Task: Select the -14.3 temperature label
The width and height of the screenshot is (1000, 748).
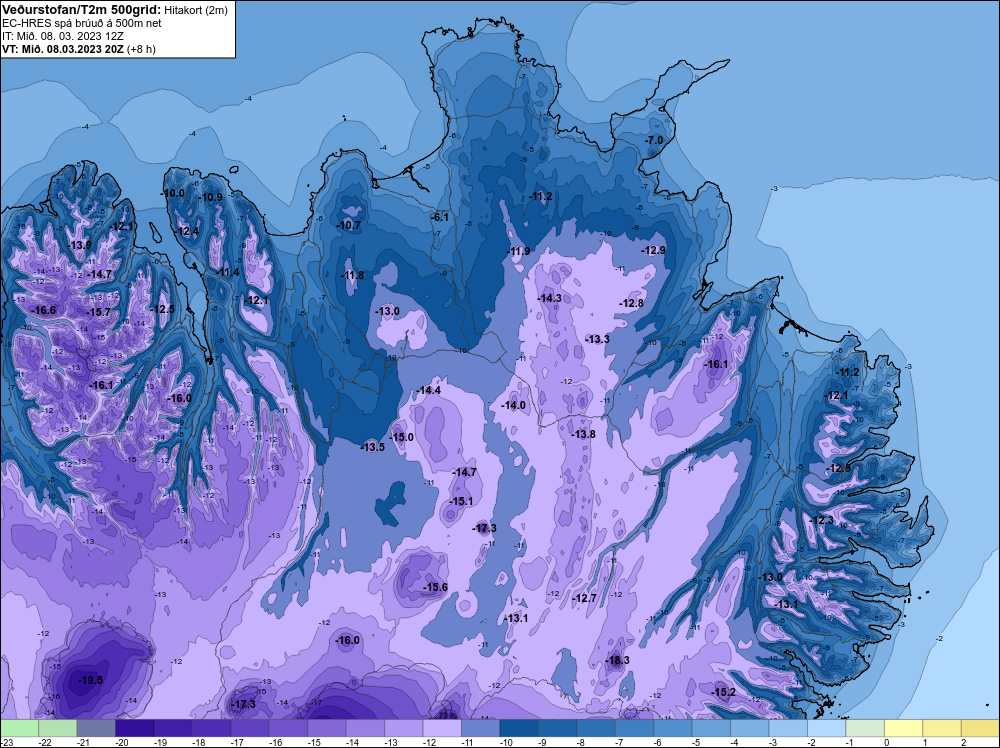Action: pos(550,298)
